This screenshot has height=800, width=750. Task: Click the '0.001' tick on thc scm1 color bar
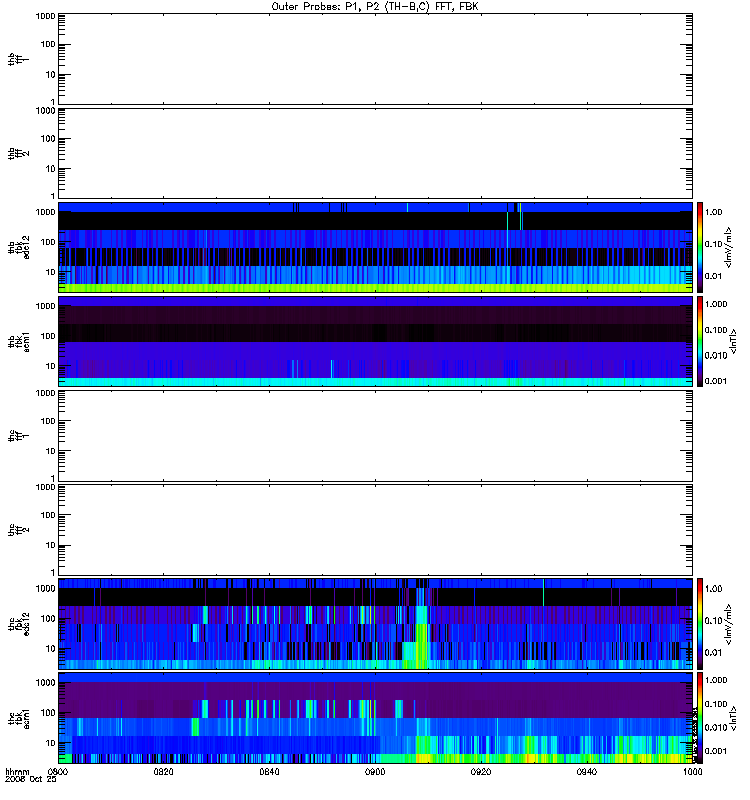click(x=716, y=751)
